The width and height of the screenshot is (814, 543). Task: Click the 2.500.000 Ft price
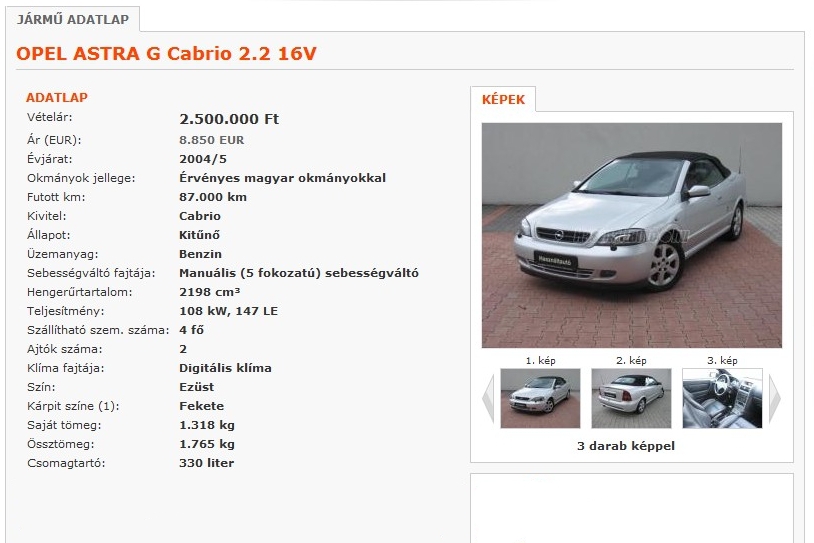(x=229, y=119)
